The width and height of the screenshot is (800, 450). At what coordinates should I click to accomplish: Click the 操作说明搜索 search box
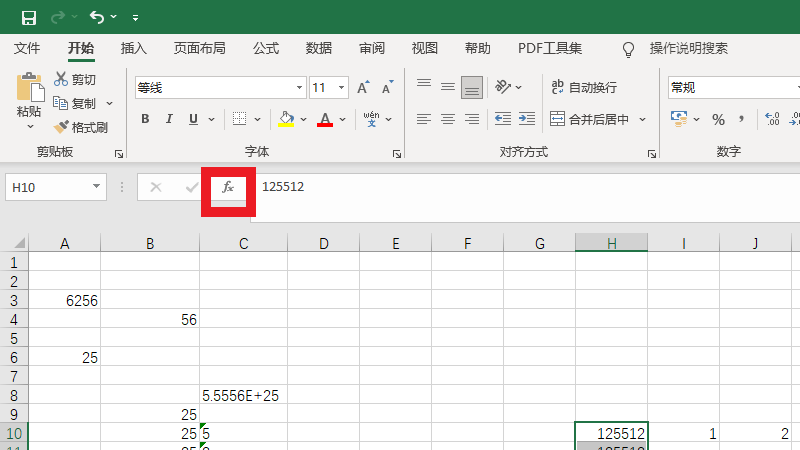[x=688, y=48]
